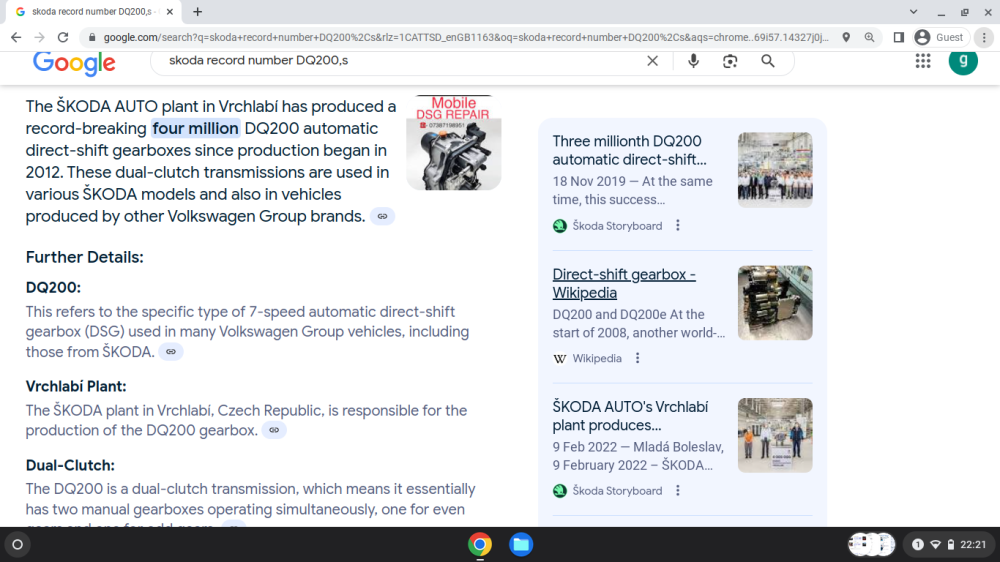Open the tab search dropdown chevron
Viewport: 1000px width, 562px height.
(x=913, y=11)
